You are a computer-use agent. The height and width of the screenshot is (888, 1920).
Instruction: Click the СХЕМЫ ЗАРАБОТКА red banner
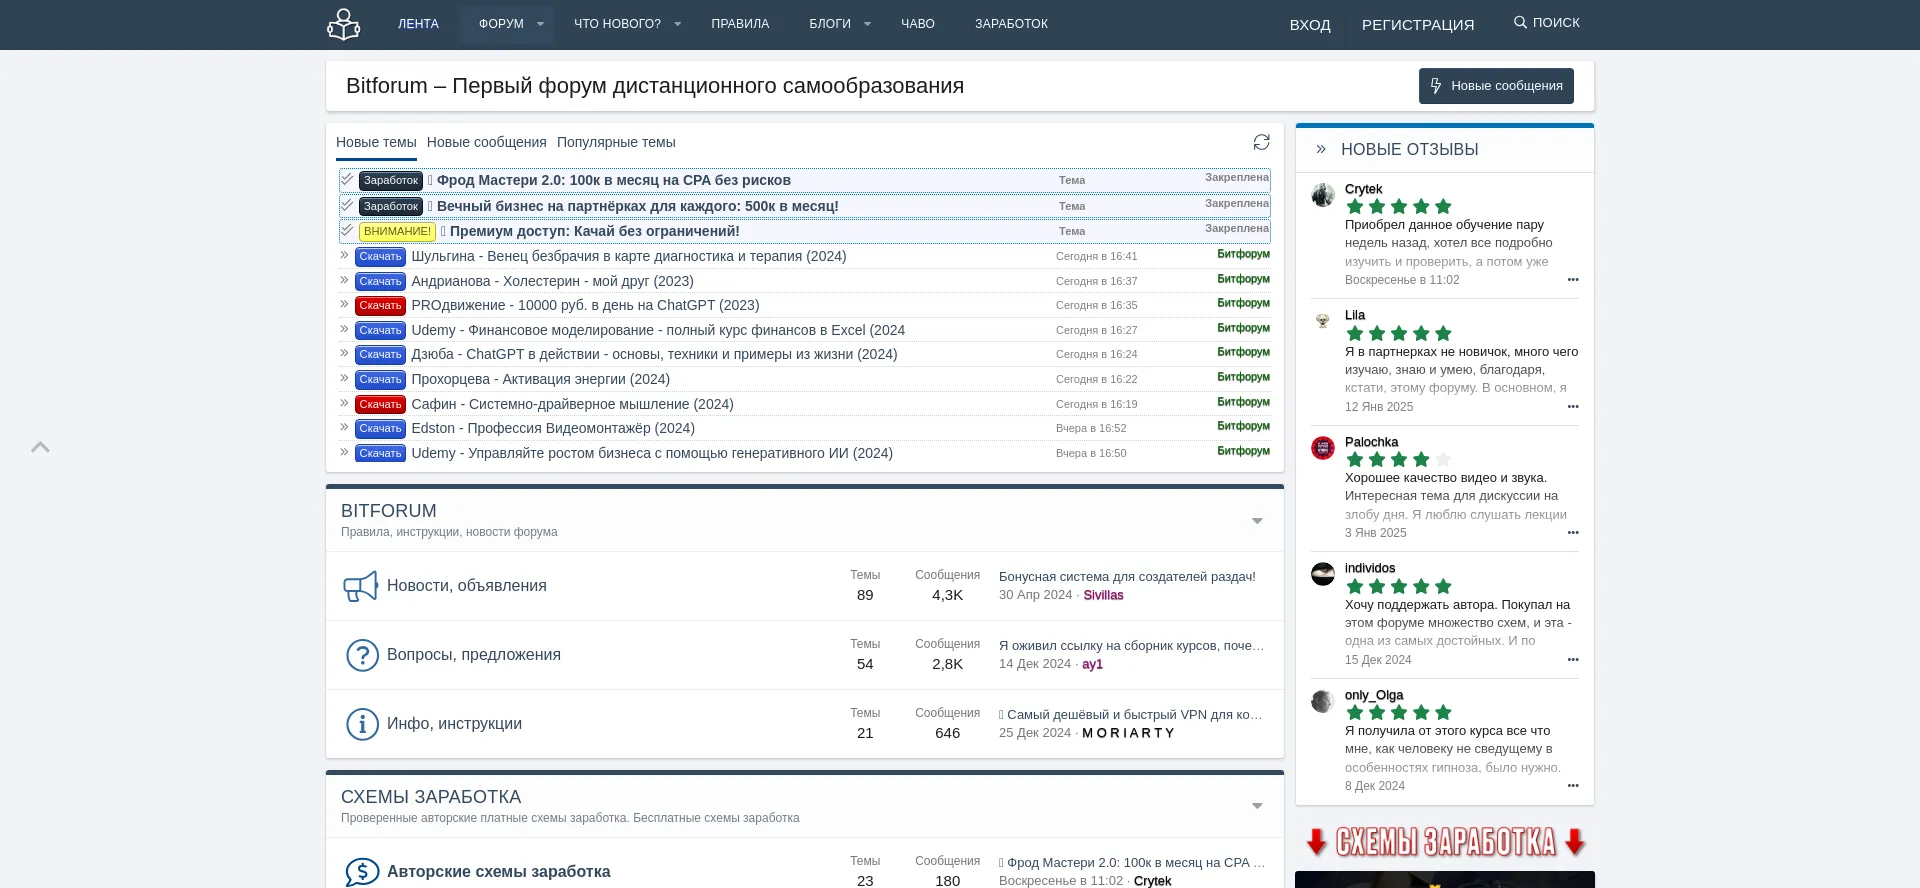pos(1445,842)
